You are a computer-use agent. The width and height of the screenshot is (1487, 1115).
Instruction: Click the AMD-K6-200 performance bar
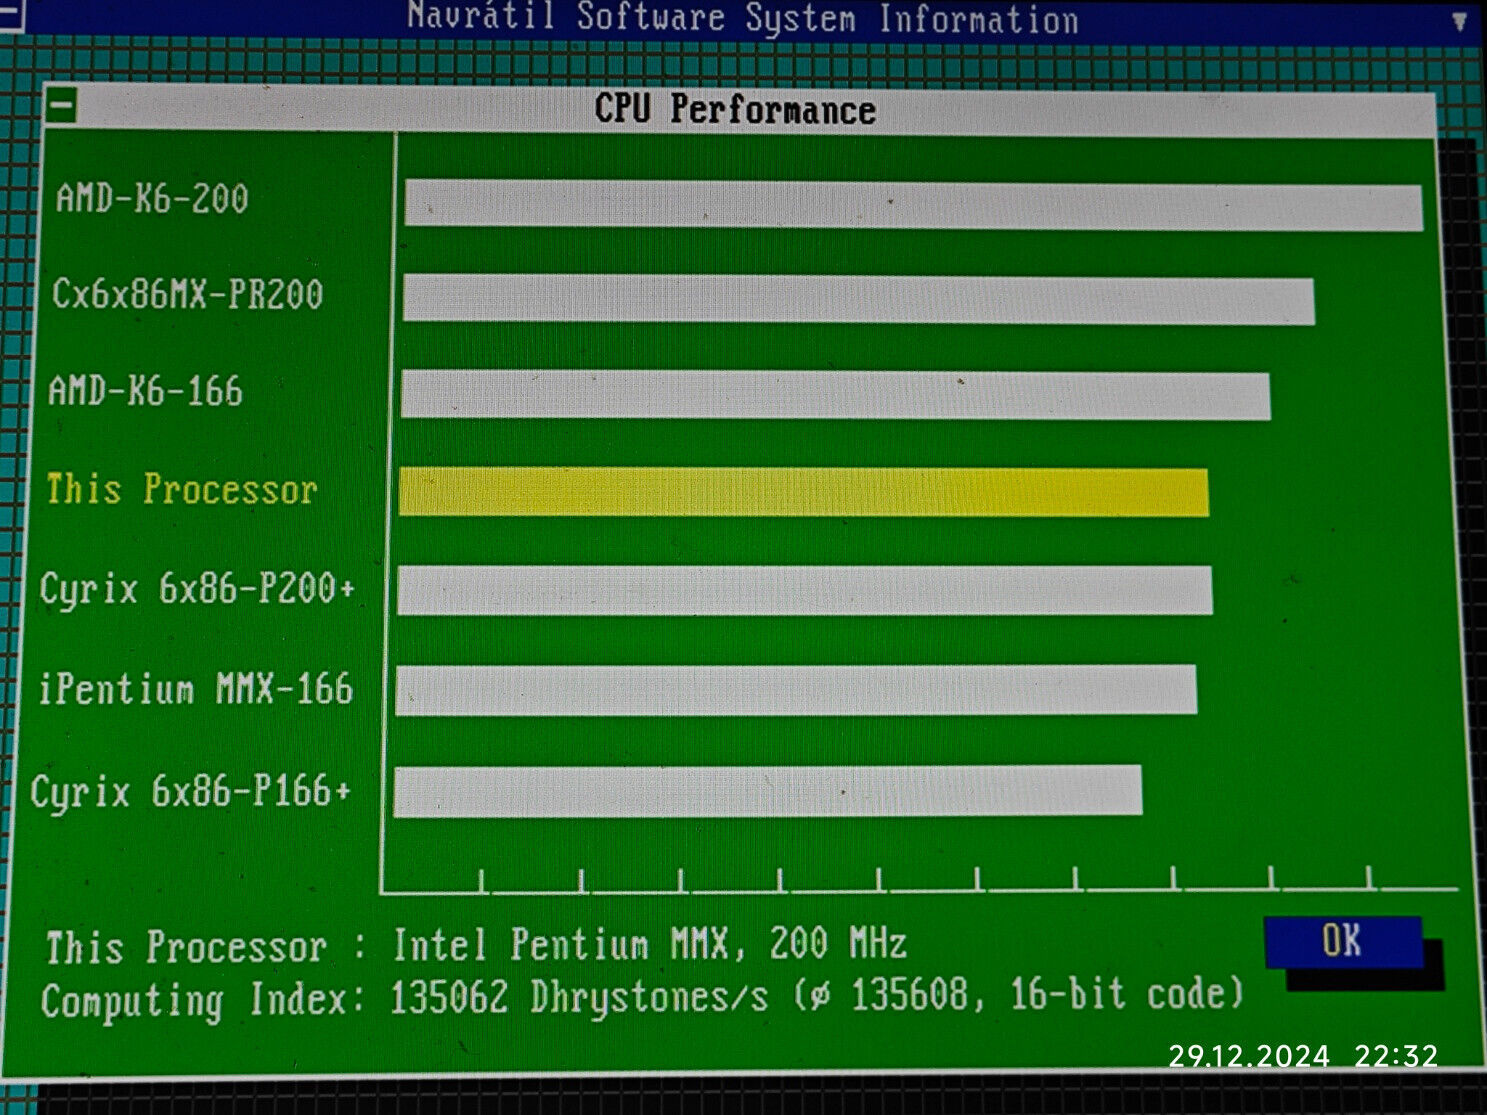click(914, 205)
